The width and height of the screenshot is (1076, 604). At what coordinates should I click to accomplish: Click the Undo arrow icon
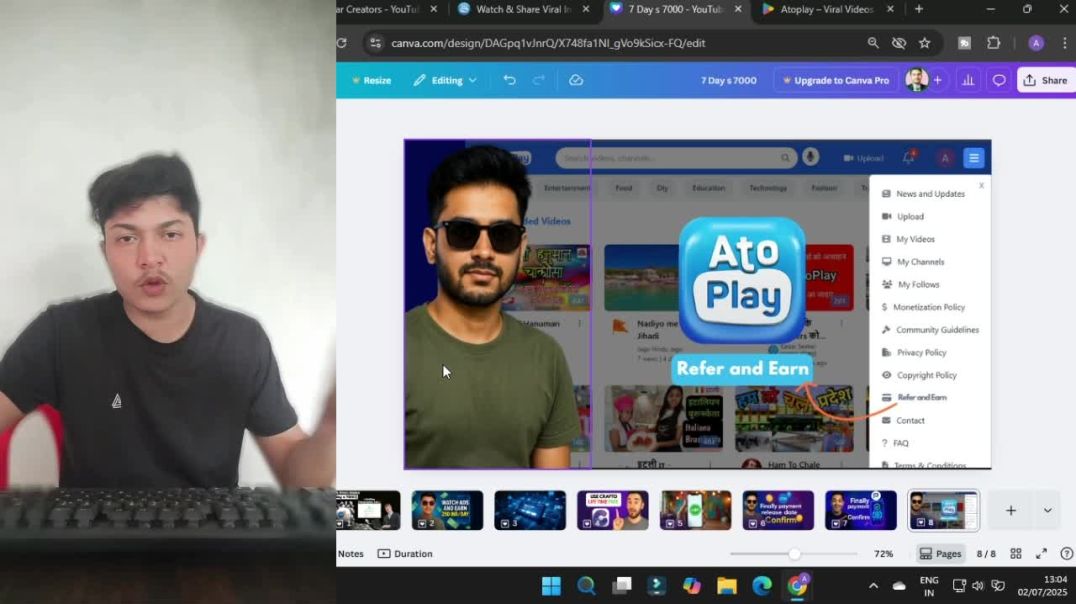(x=510, y=80)
